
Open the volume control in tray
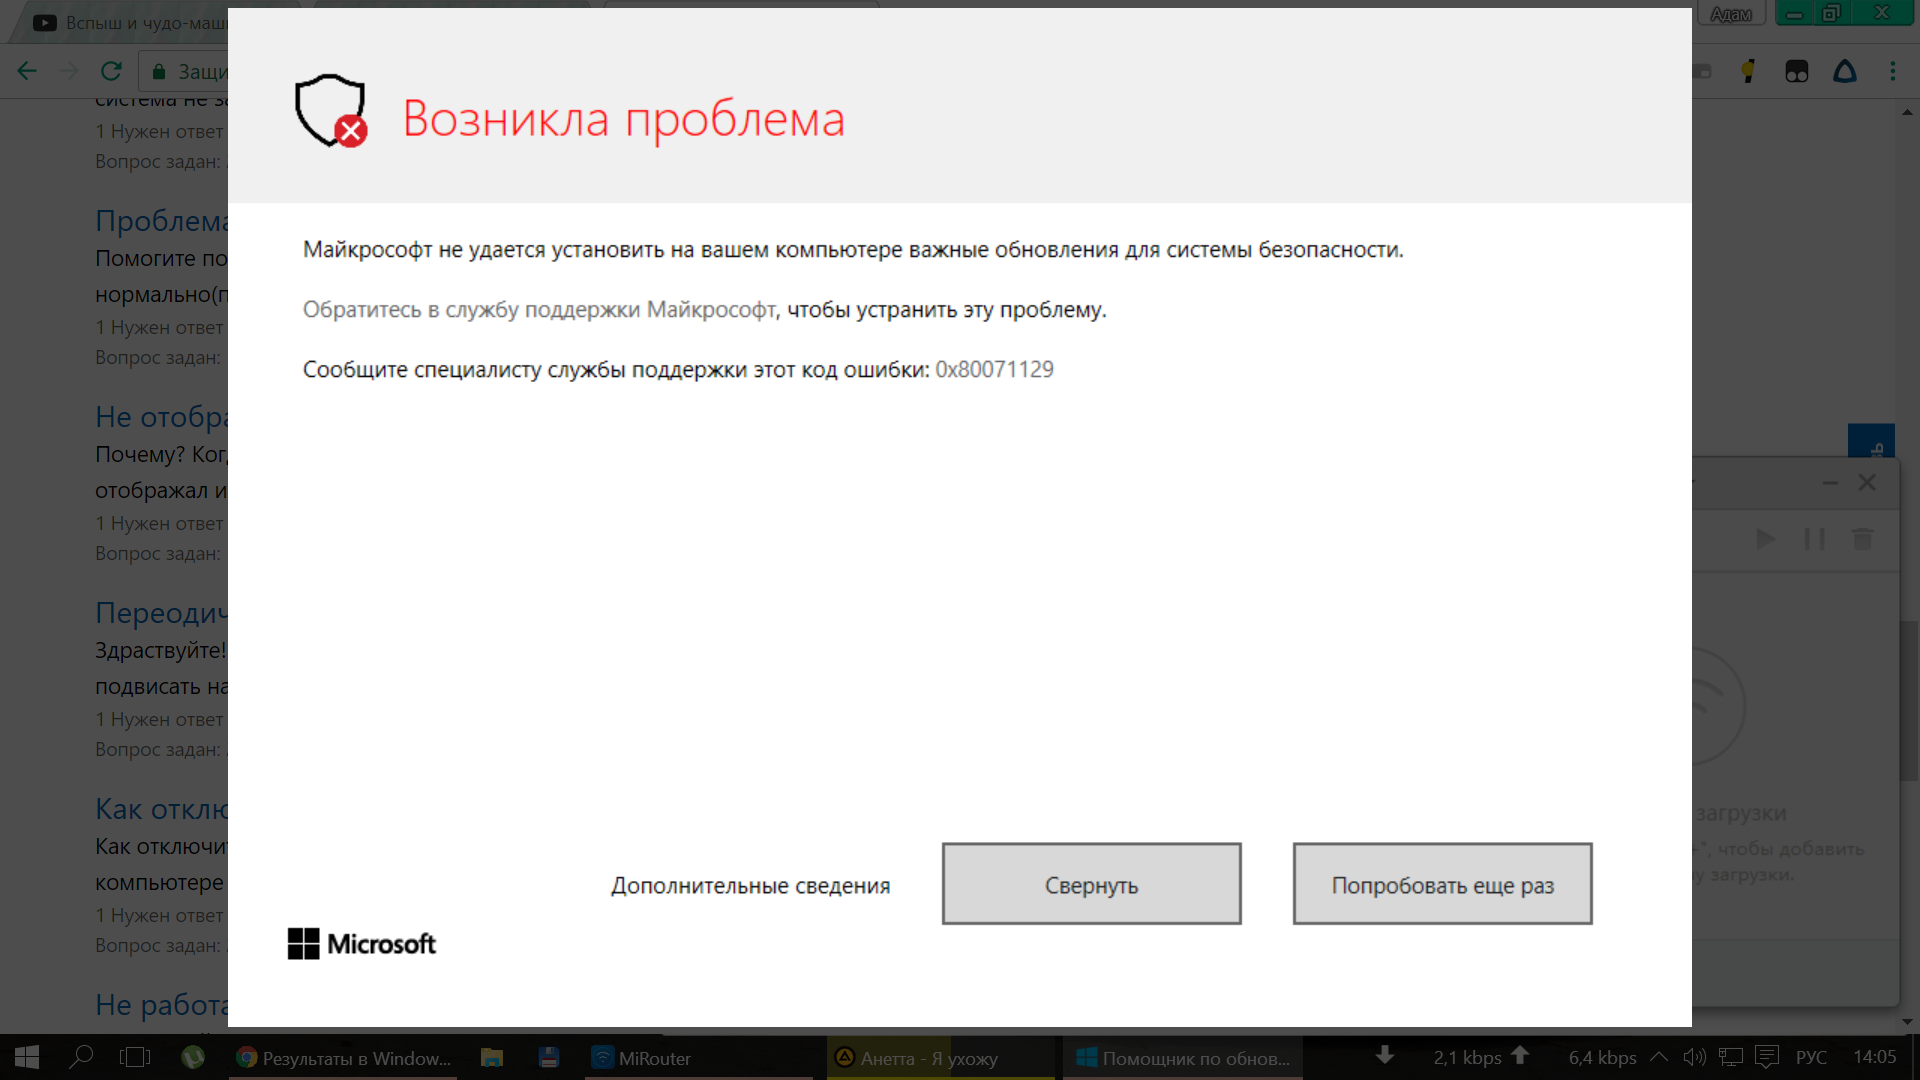1694,1057
